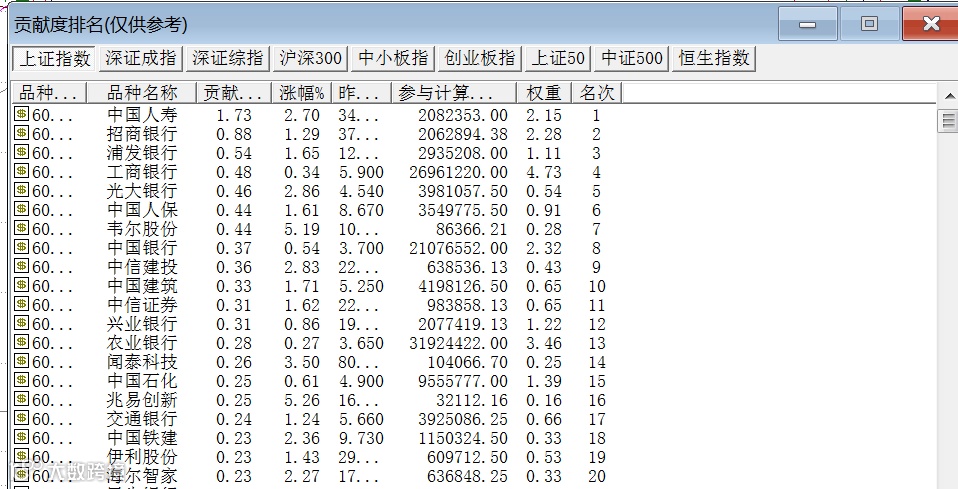Open the 沪深300 tab

pos(310,59)
